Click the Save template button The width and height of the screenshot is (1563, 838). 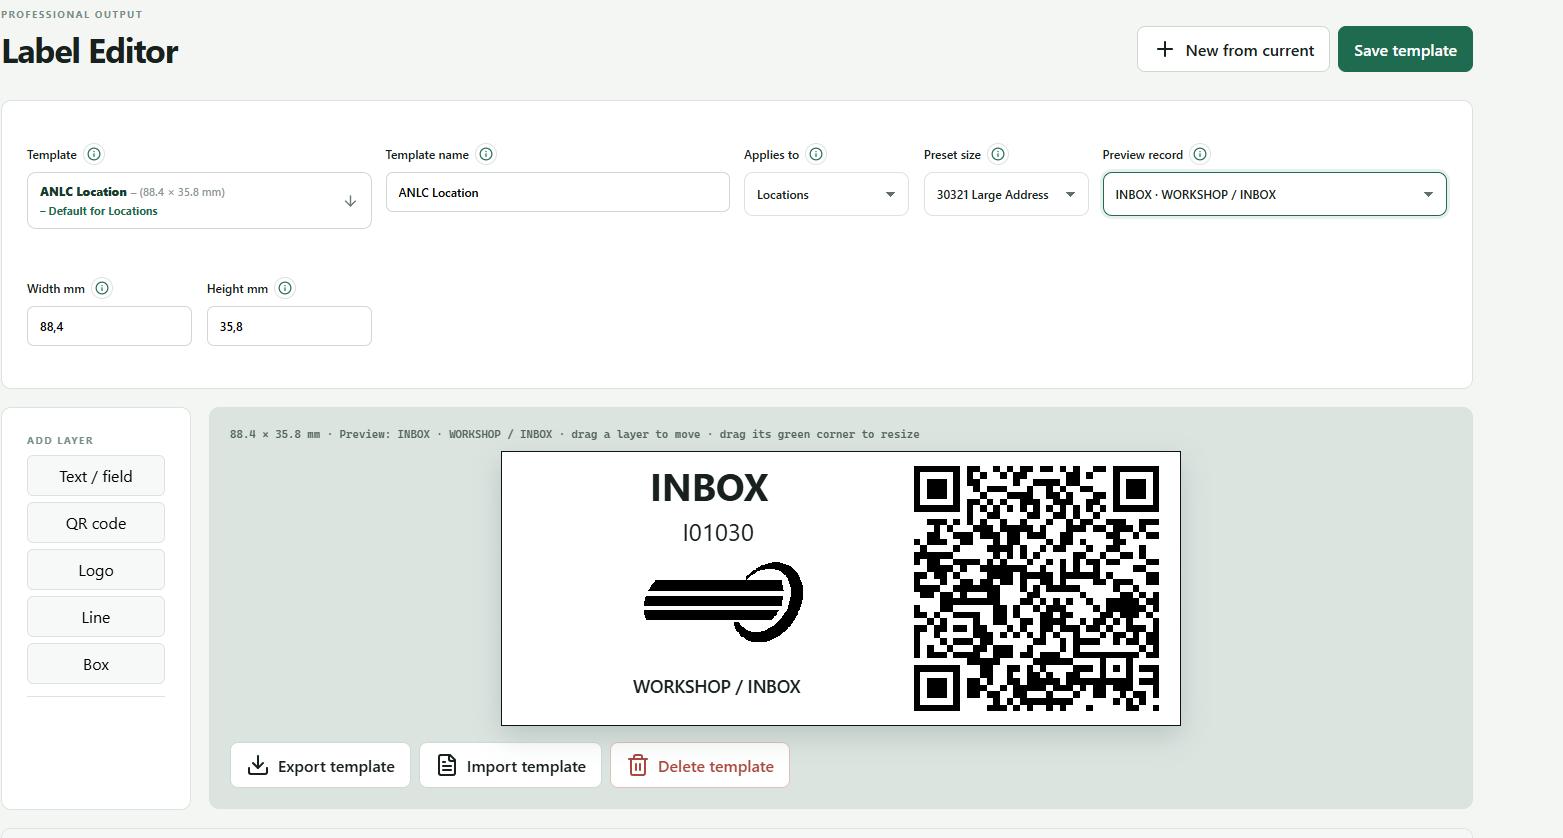1405,49
